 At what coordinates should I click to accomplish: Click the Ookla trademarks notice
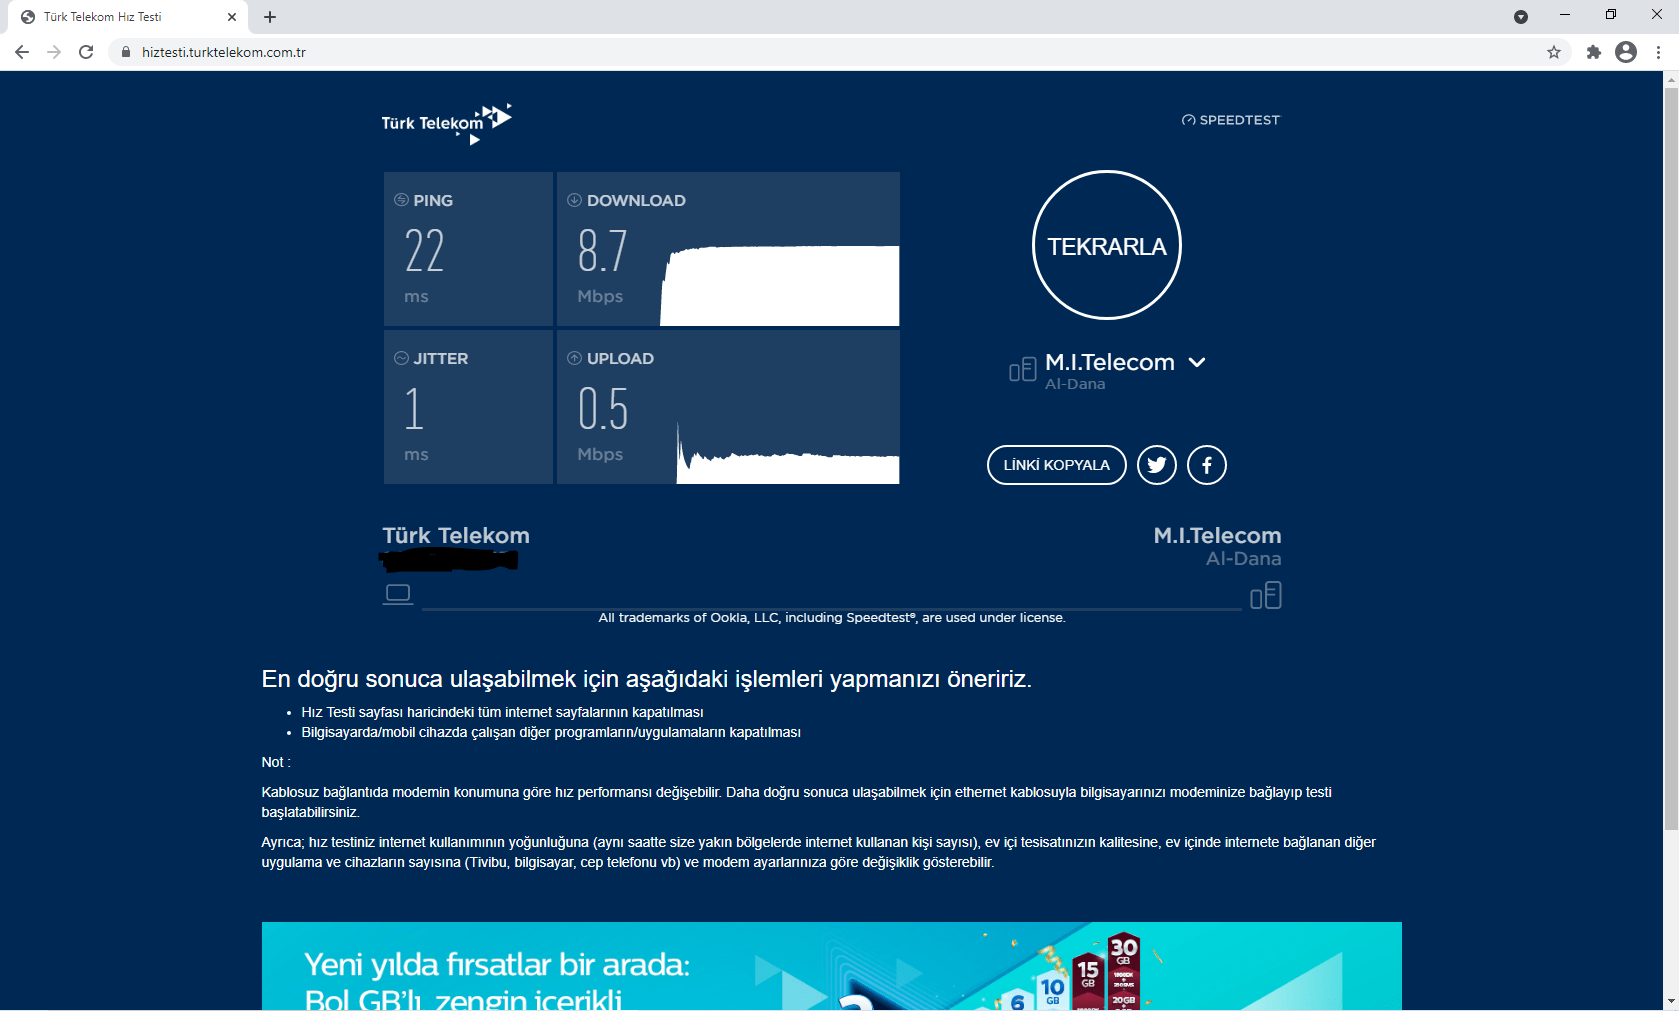click(x=832, y=618)
